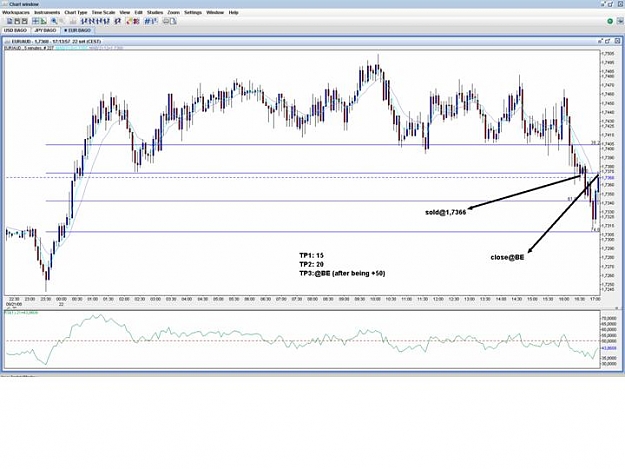625x469 pixels.
Task: Open the Edit menu
Action: coord(138,12)
